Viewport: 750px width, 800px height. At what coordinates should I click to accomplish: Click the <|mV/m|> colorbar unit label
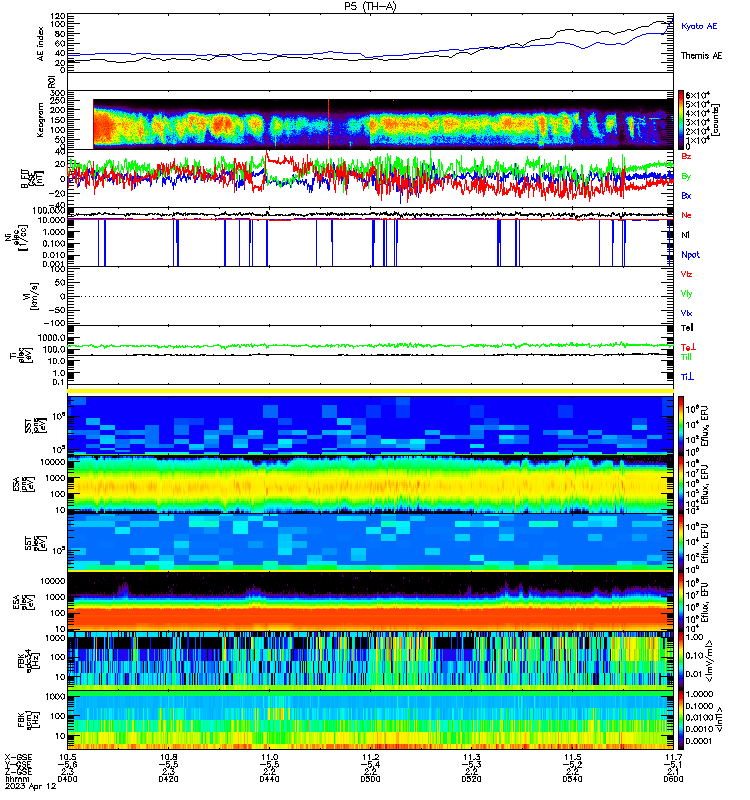tap(709, 661)
